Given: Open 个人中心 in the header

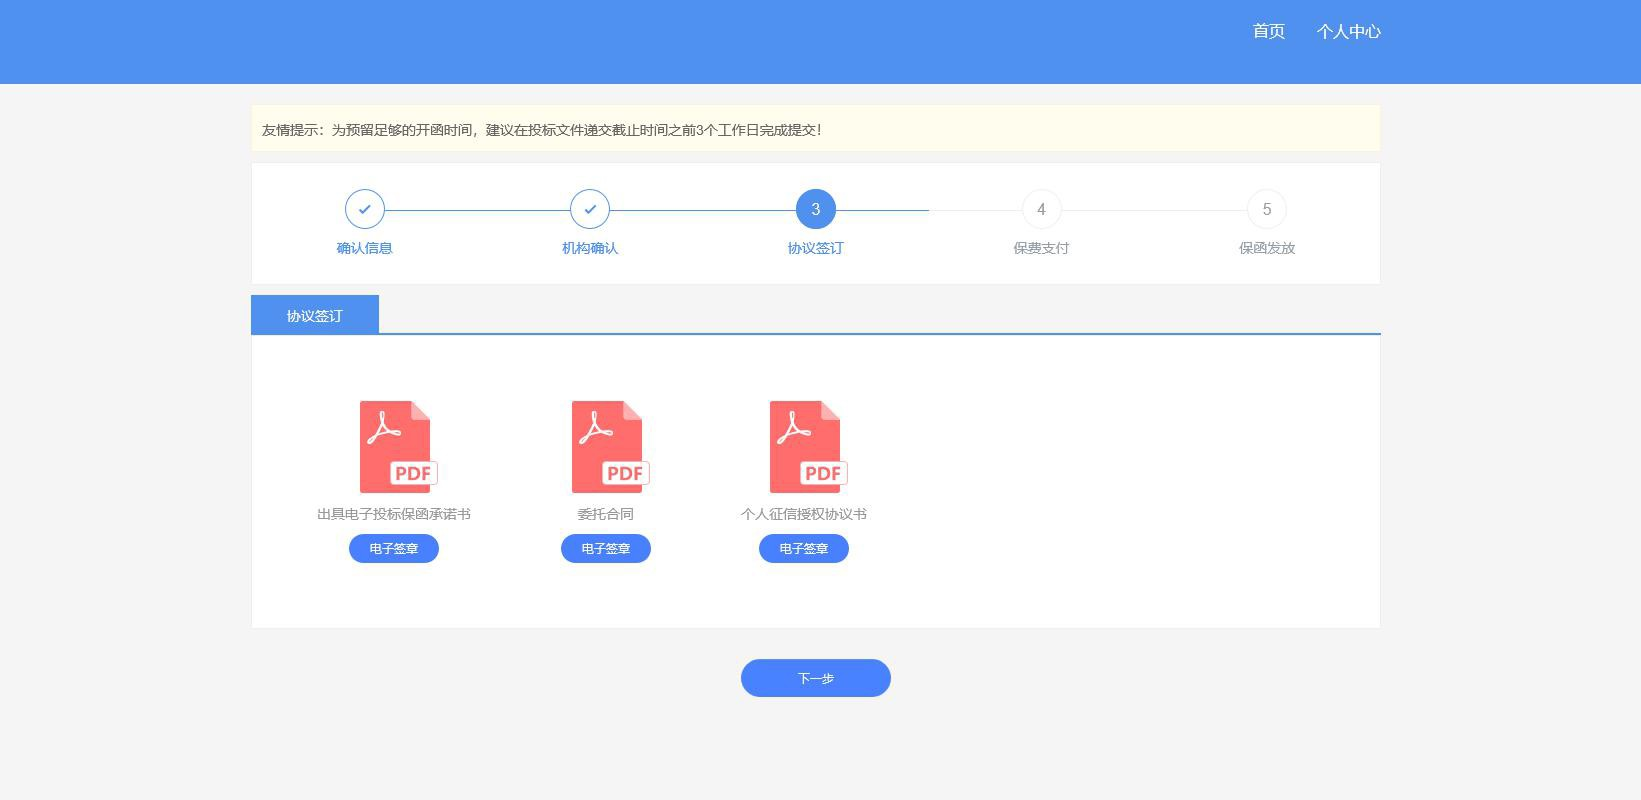Looking at the screenshot, I should [x=1349, y=31].
